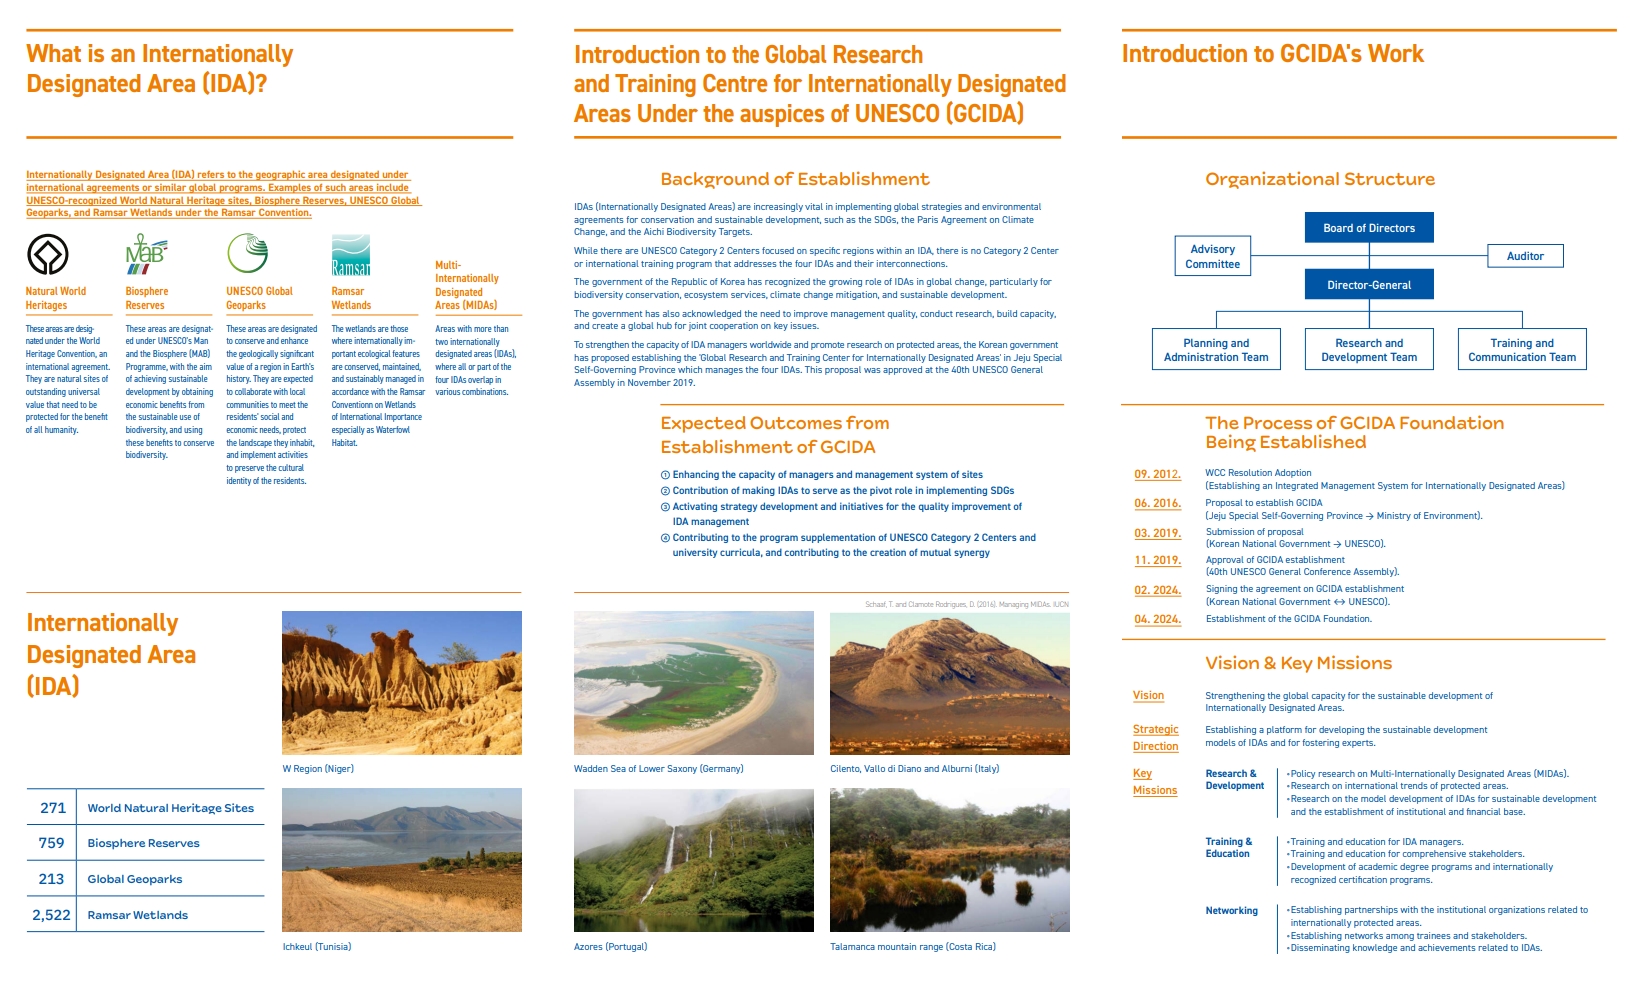
Task: Select the Board of Directors box
Action: (1369, 228)
